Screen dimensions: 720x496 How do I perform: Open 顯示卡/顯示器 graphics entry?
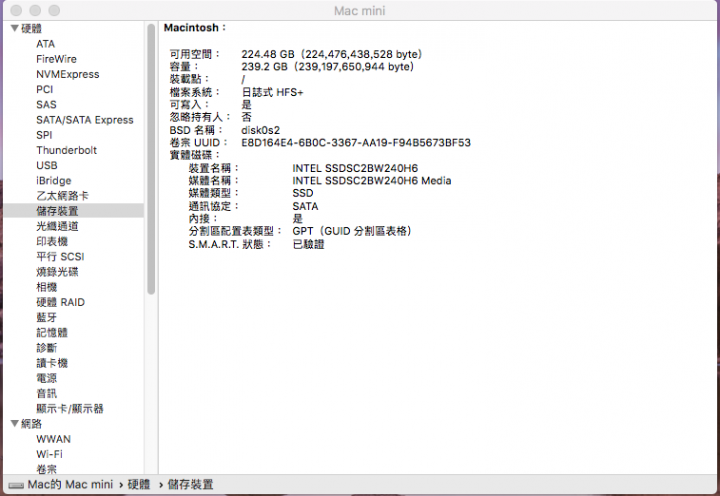click(70, 408)
